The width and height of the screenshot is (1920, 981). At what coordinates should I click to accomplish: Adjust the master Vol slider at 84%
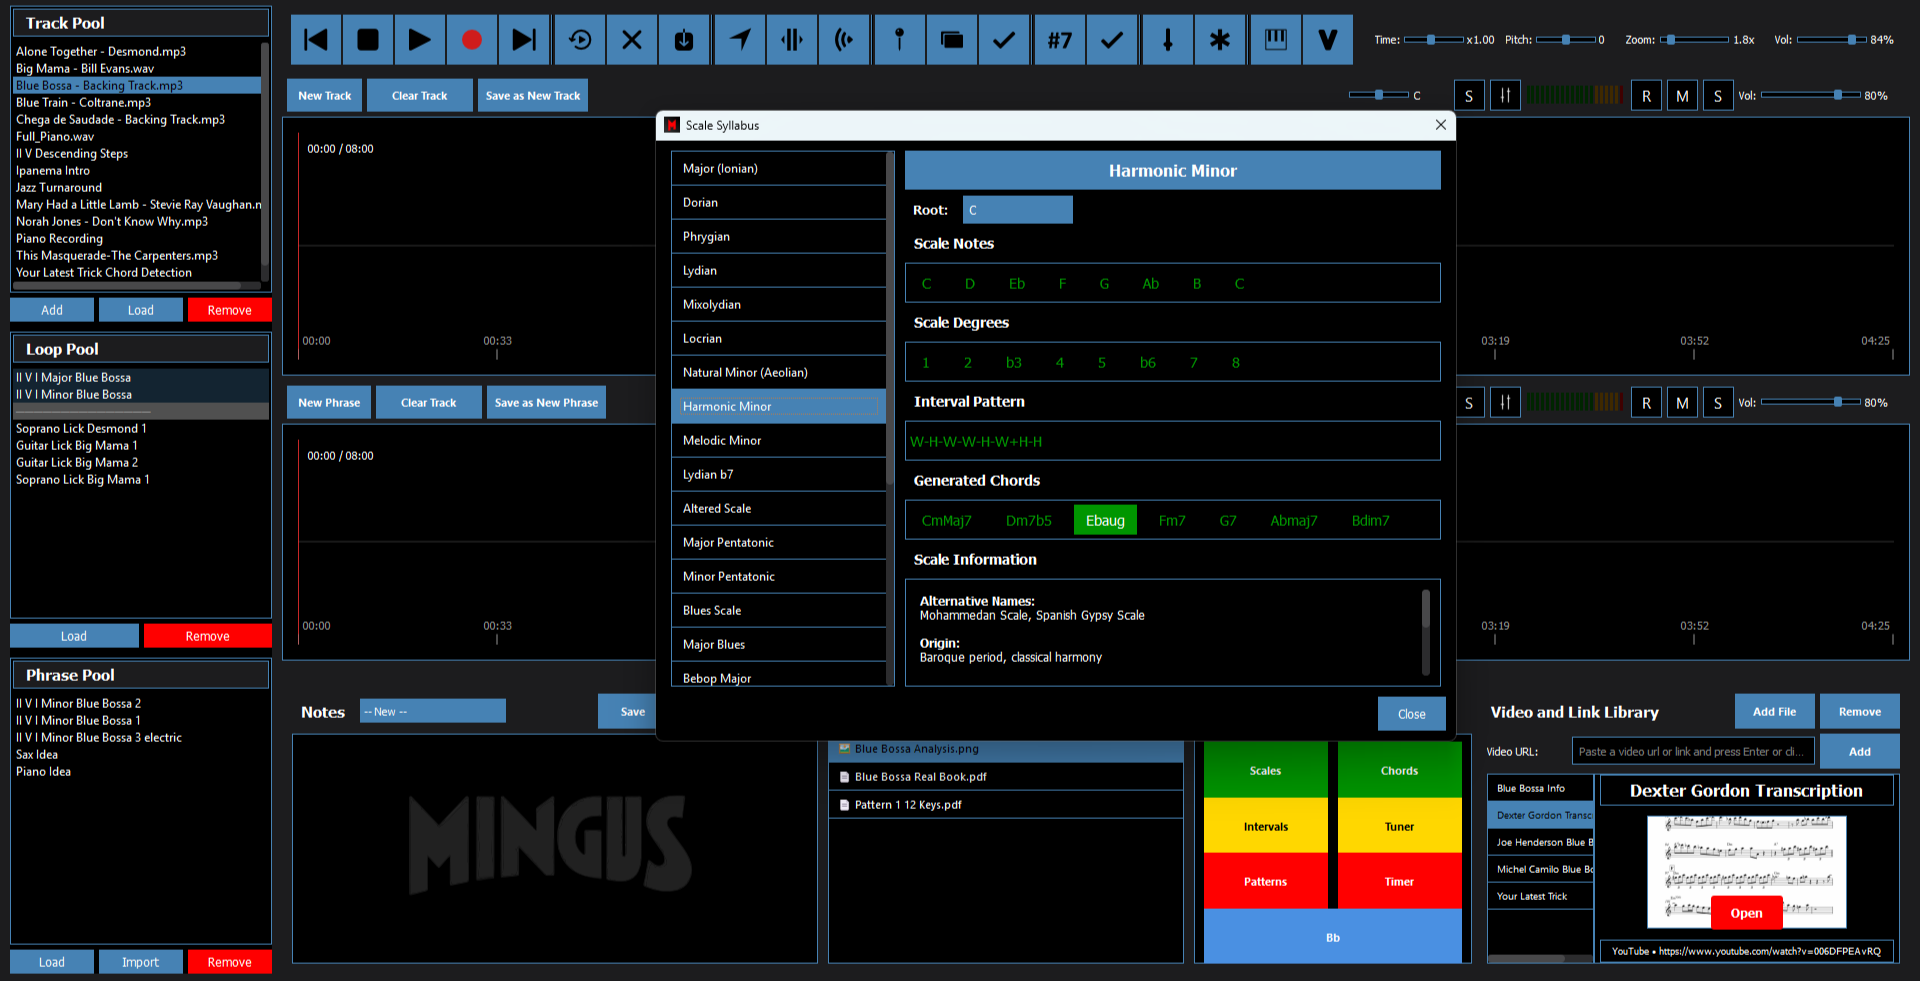coord(1850,40)
